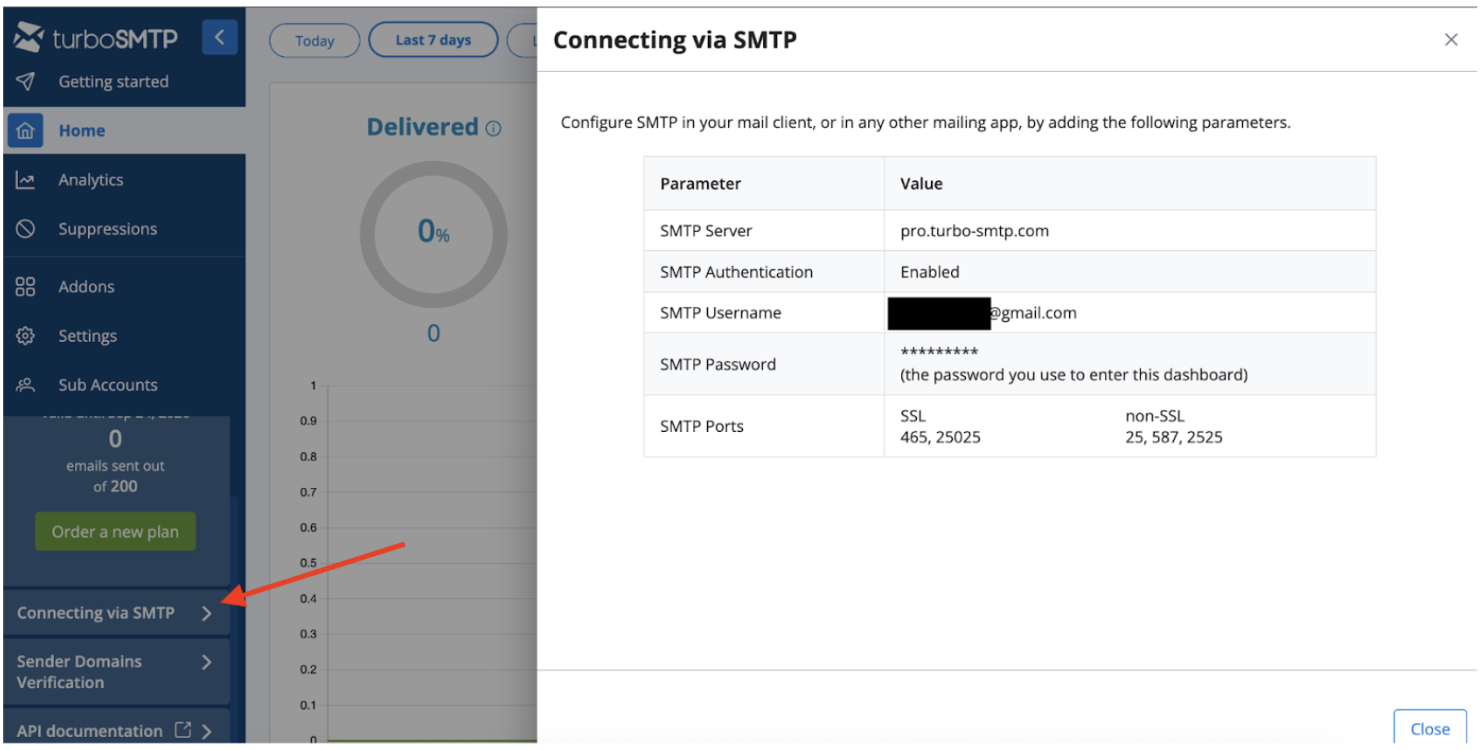The height and width of the screenshot is (750, 1480).
Task: Click the pro.turbo-smtp.com server value
Action: pyautogui.click(x=974, y=231)
